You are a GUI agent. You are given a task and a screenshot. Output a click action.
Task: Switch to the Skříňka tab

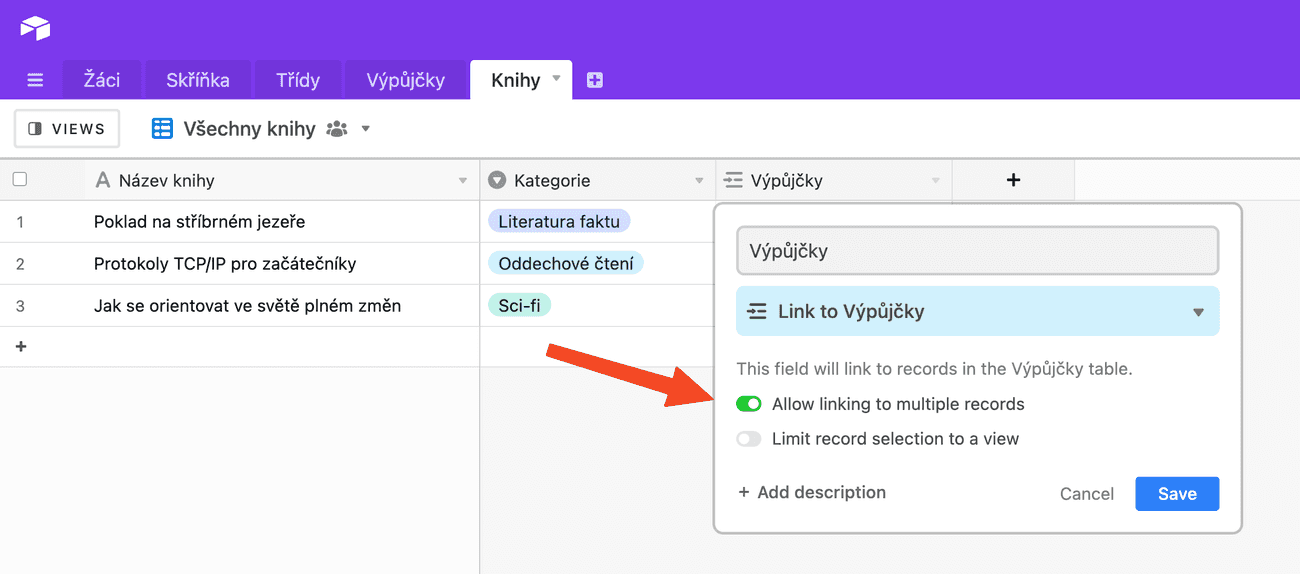(198, 80)
